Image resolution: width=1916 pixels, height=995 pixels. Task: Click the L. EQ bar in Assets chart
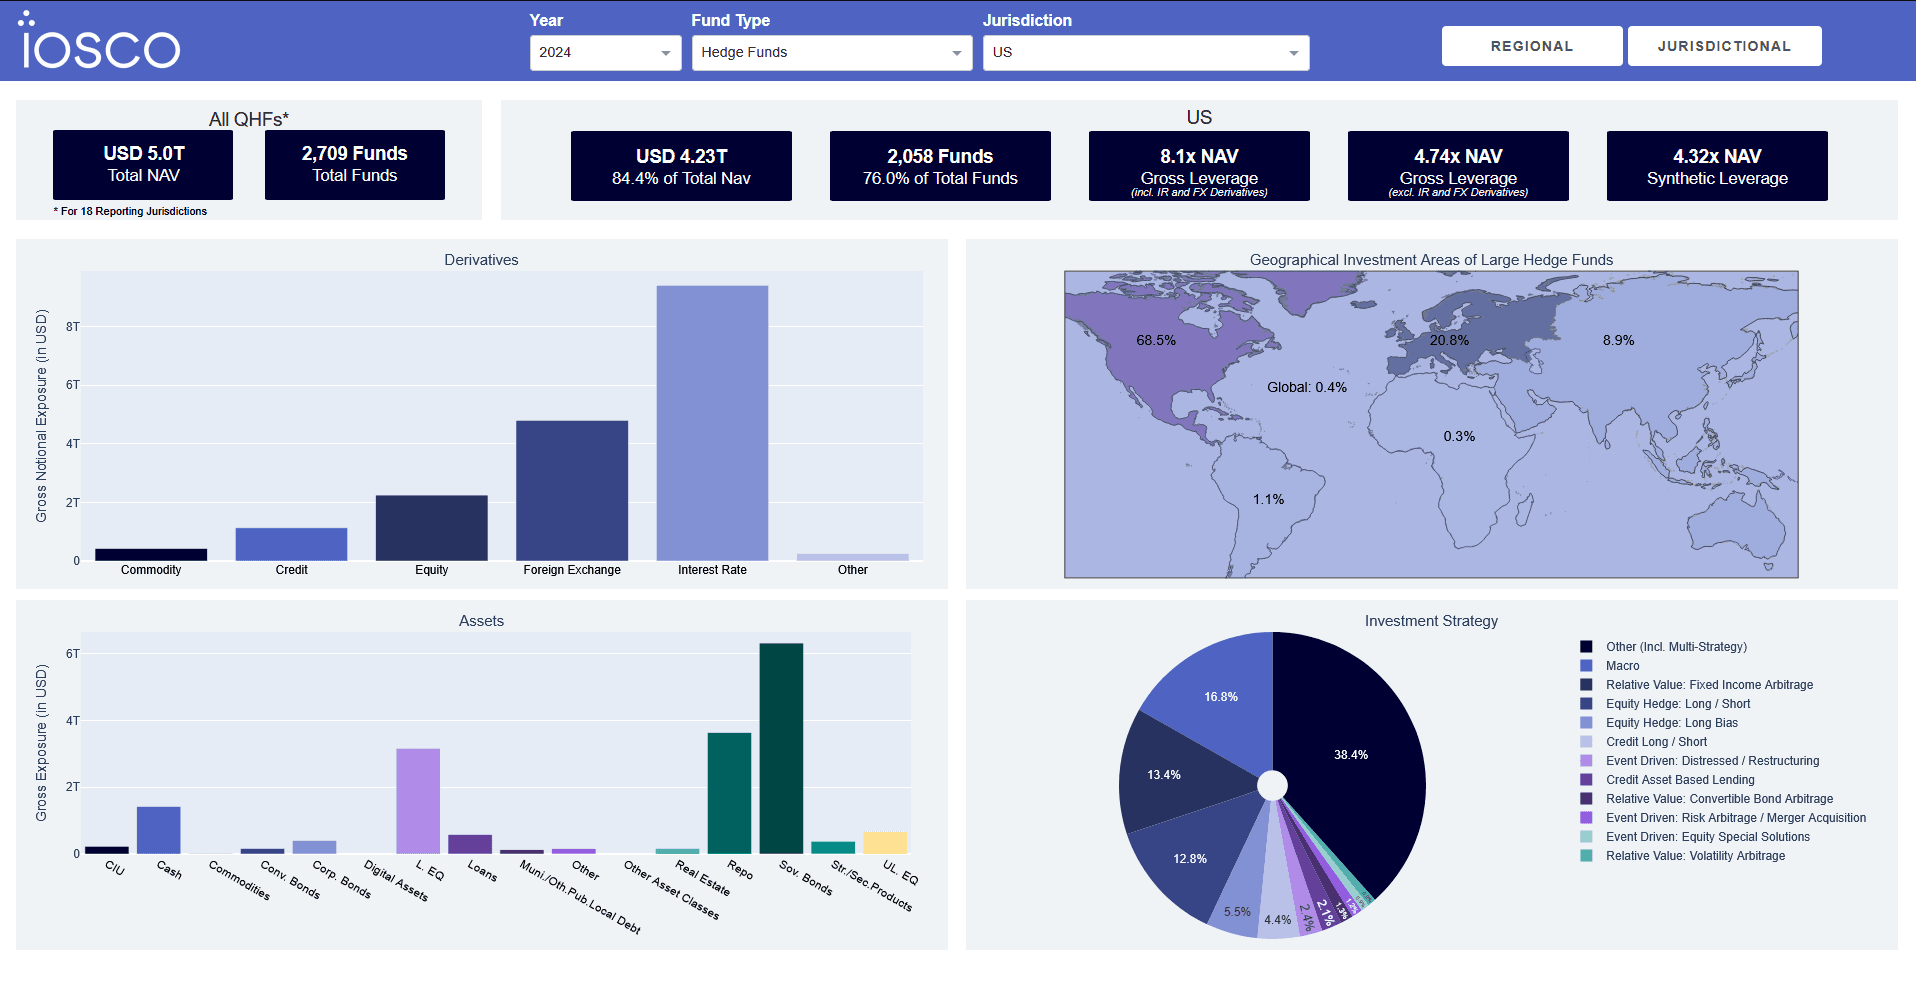[418, 801]
